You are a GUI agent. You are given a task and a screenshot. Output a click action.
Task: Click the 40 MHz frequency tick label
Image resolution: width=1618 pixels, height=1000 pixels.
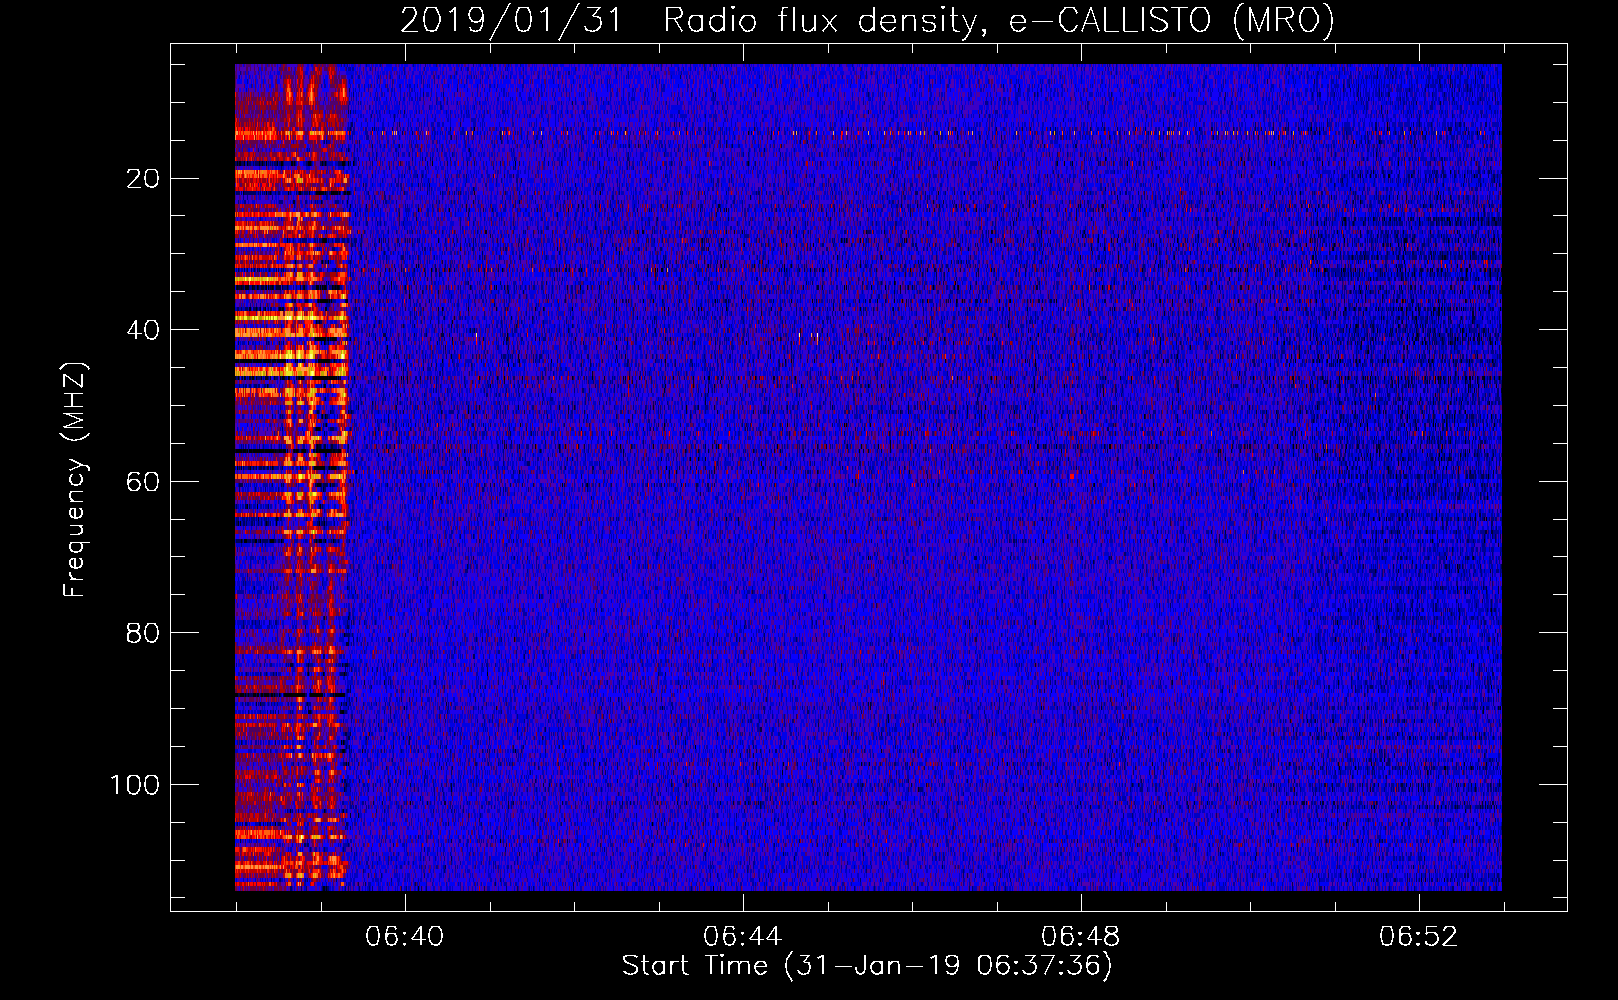click(x=143, y=330)
